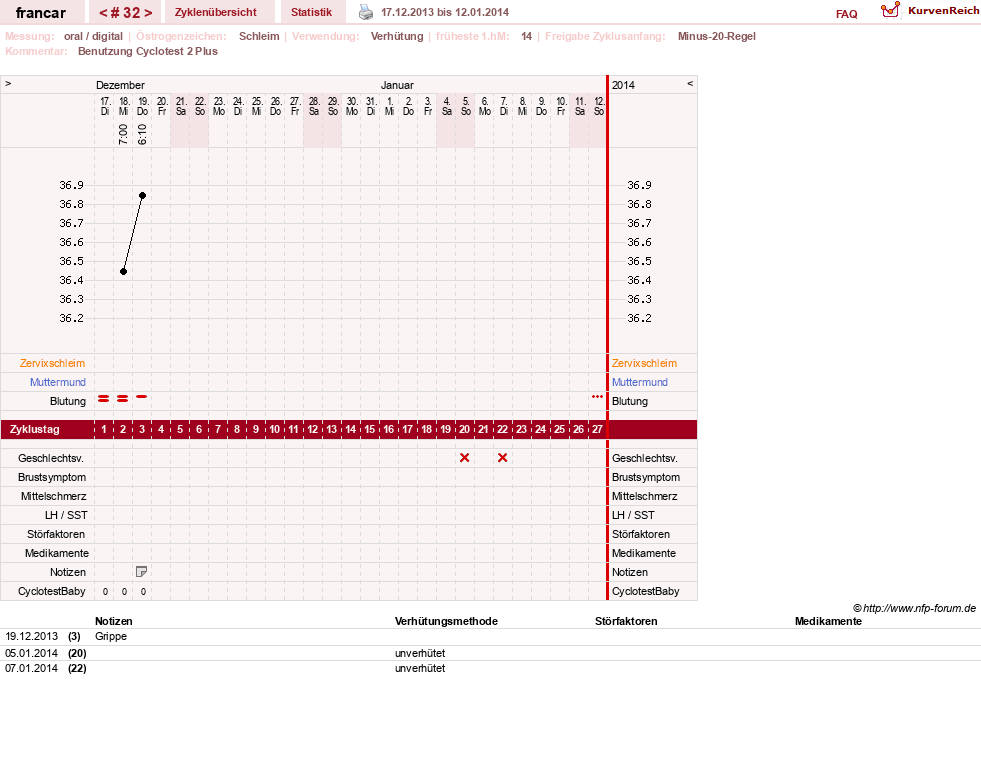
Task: Click spotting dots on cycle day 27
Action: (597, 397)
